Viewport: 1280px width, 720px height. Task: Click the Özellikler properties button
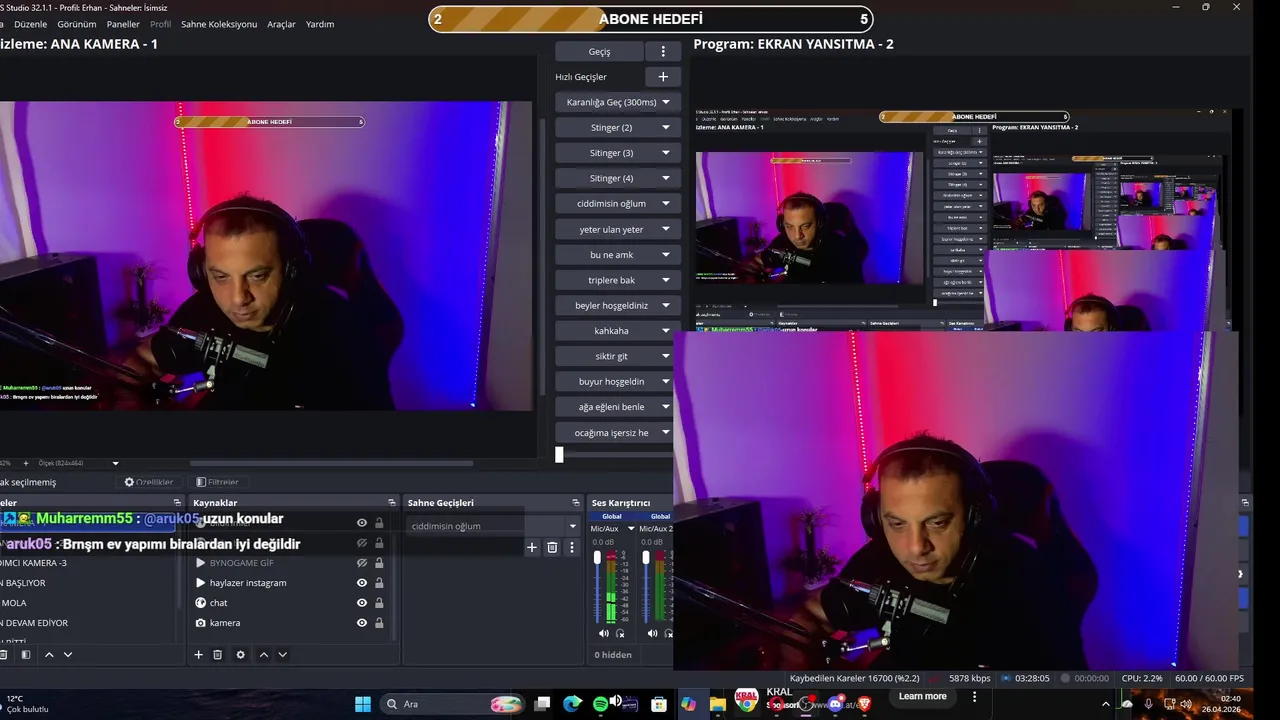coord(148,482)
